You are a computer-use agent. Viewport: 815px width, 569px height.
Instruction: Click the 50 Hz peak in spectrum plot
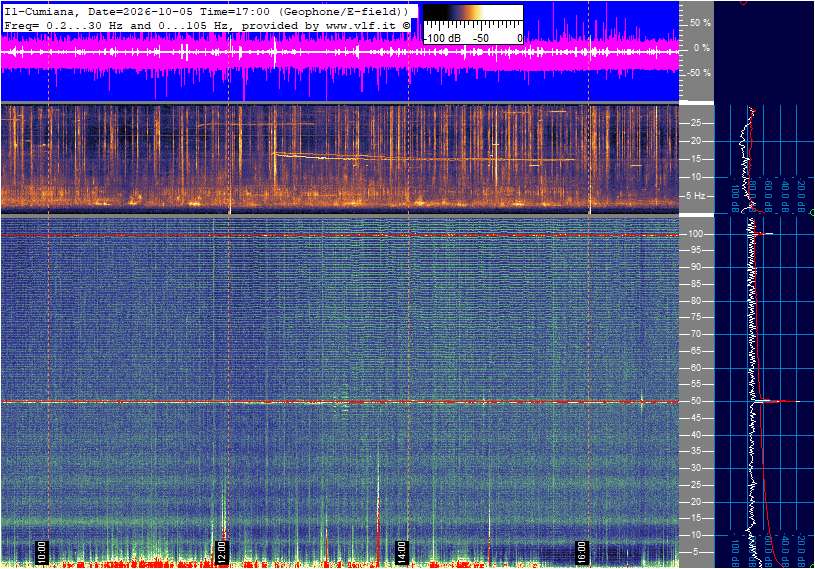tap(777, 401)
